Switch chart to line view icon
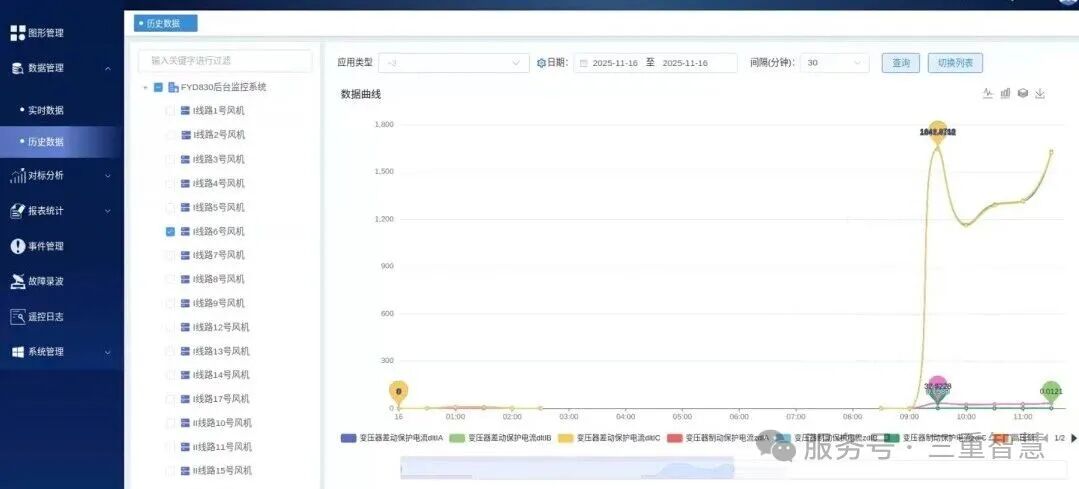The width and height of the screenshot is (1079, 489). coord(987,93)
